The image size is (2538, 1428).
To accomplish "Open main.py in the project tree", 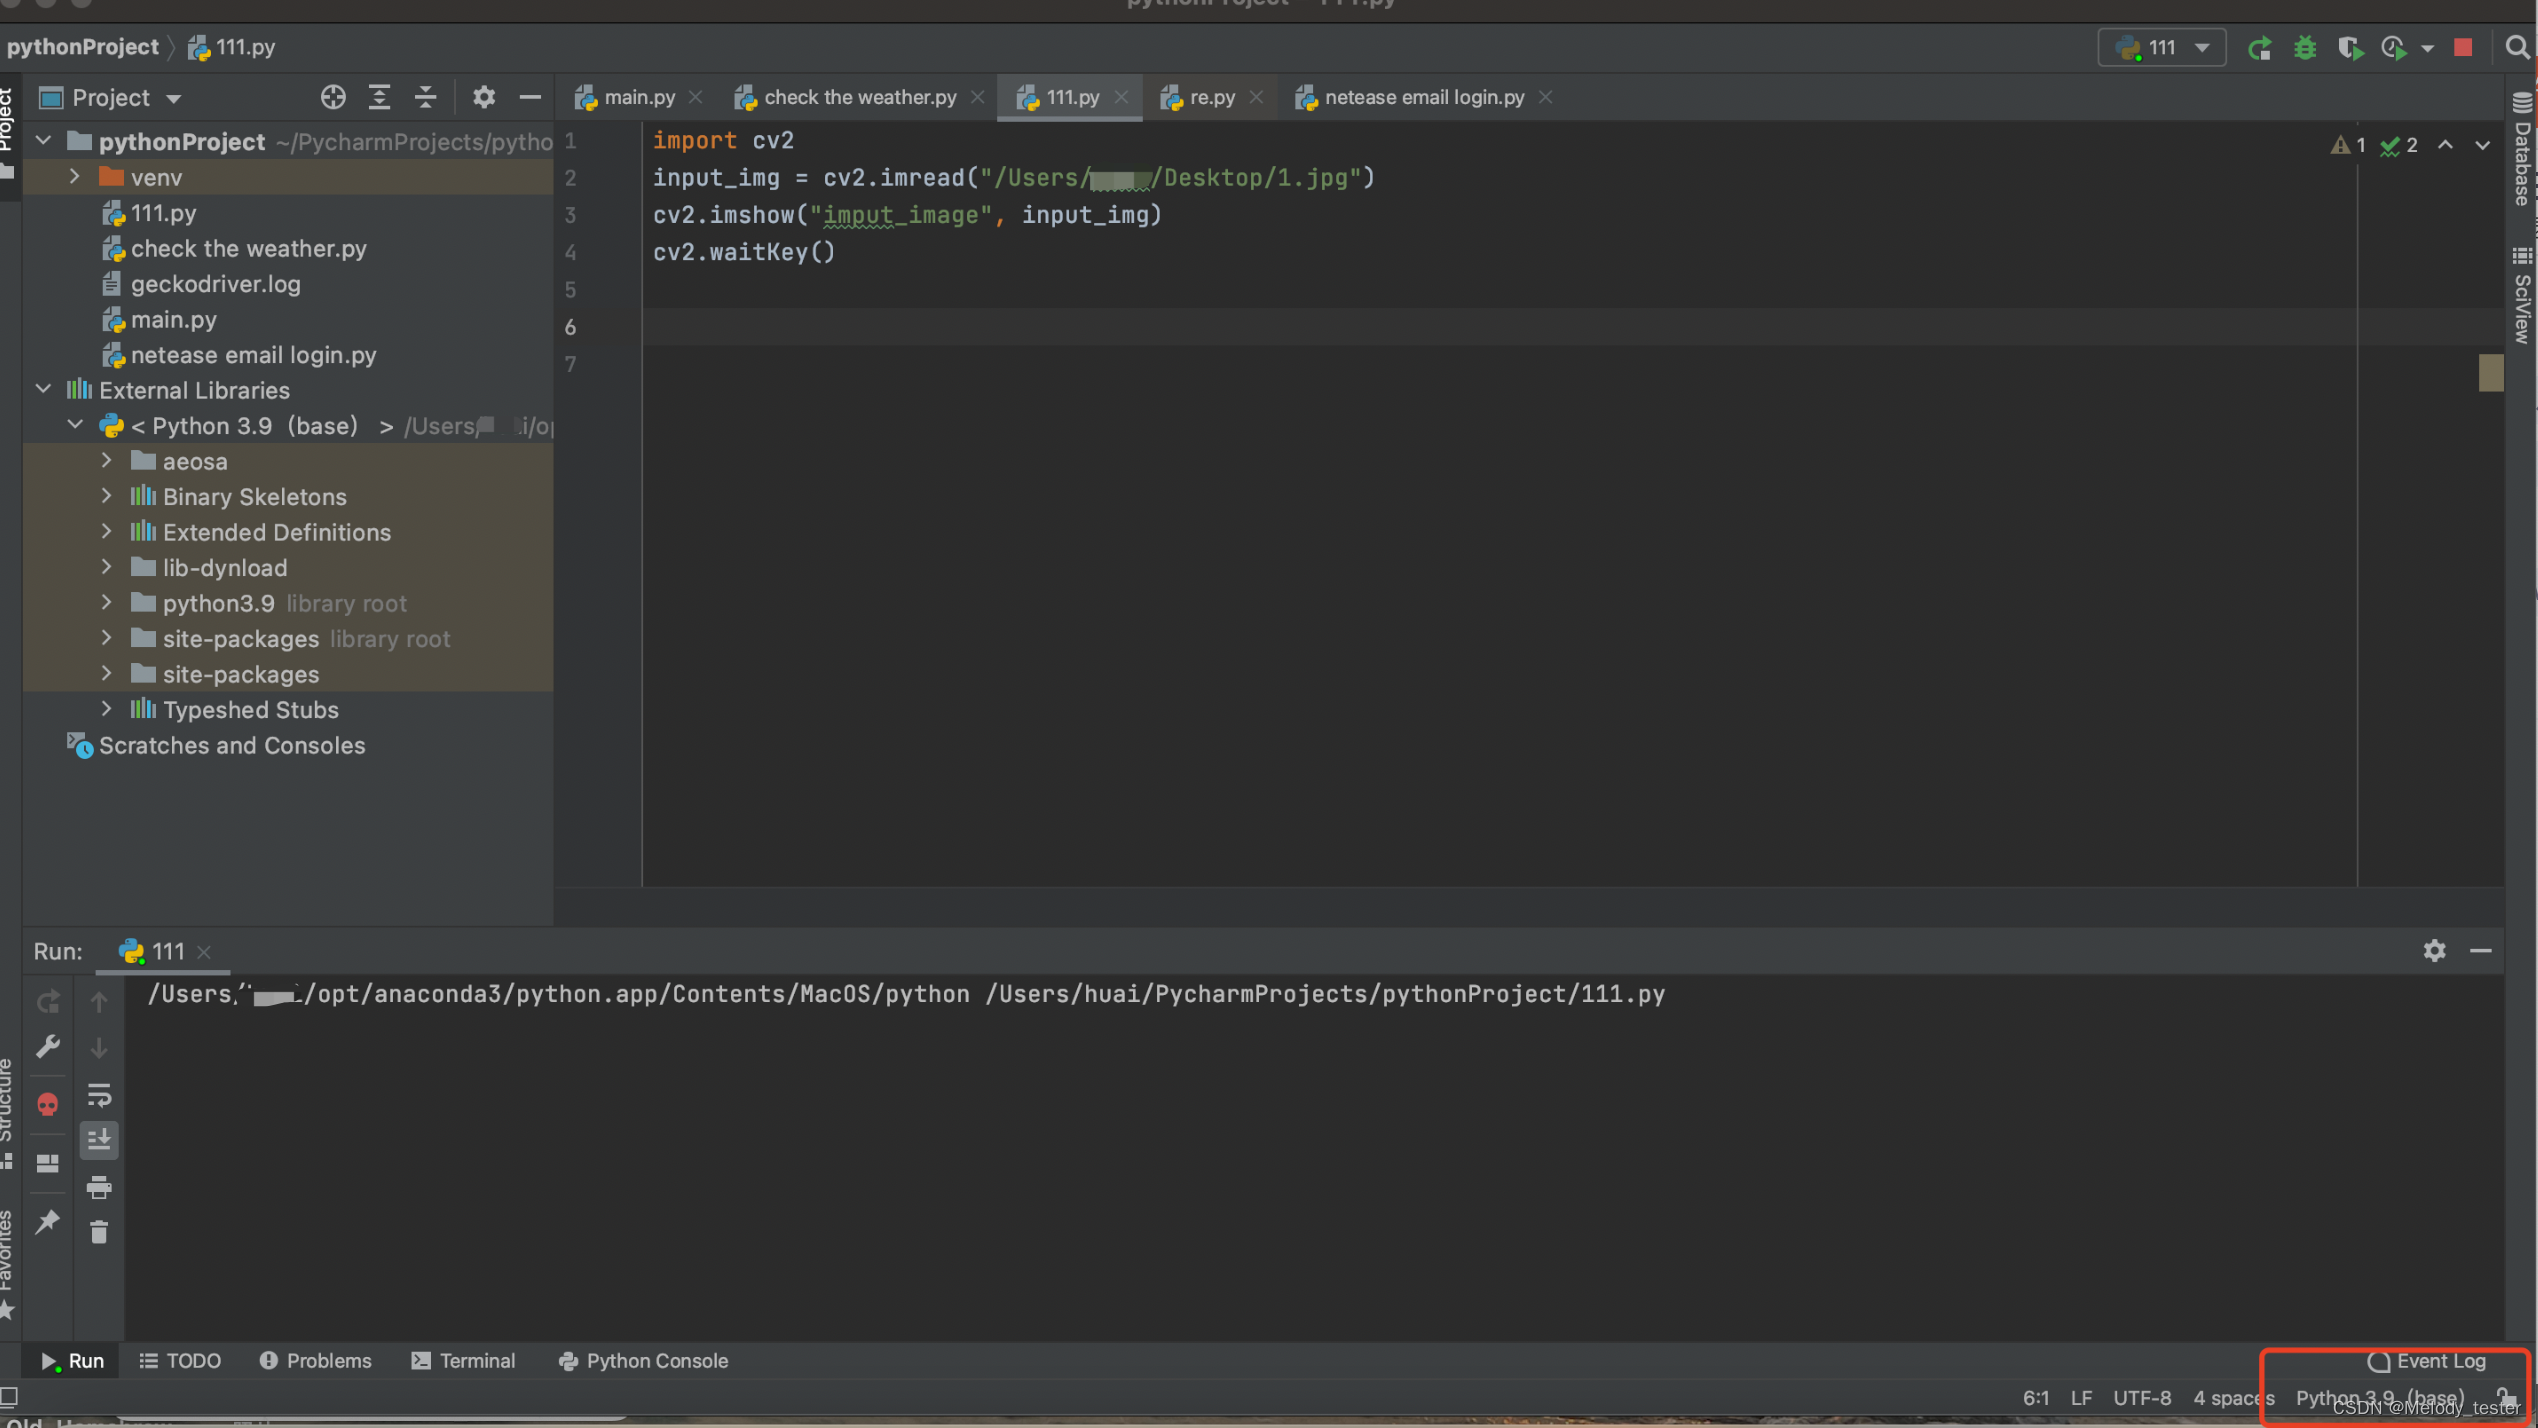I will [173, 320].
